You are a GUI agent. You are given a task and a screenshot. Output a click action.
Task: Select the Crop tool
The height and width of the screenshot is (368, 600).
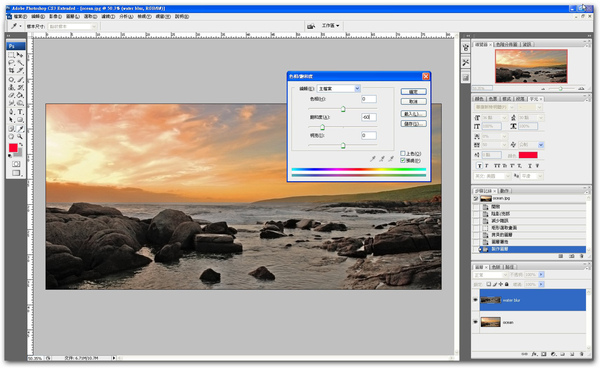click(x=11, y=70)
